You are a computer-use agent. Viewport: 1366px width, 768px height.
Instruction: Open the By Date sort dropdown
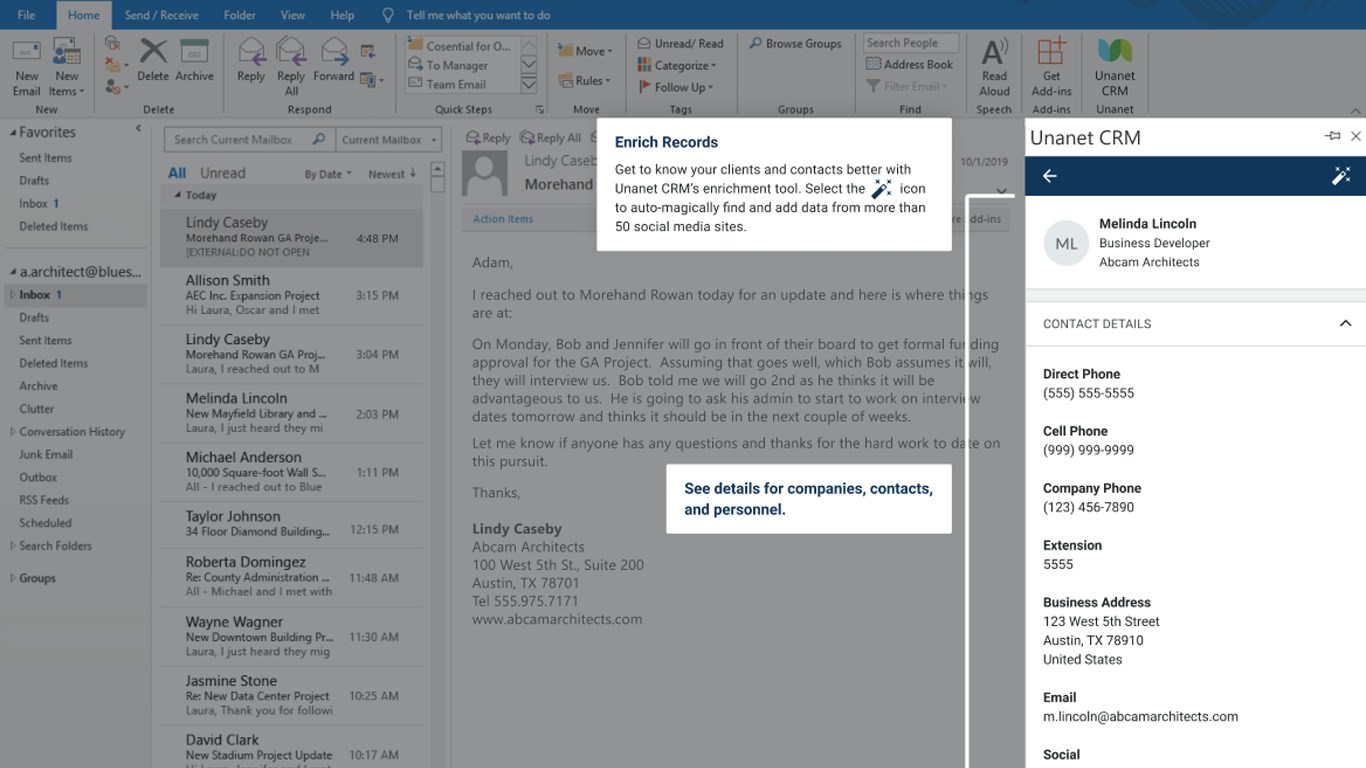328,174
